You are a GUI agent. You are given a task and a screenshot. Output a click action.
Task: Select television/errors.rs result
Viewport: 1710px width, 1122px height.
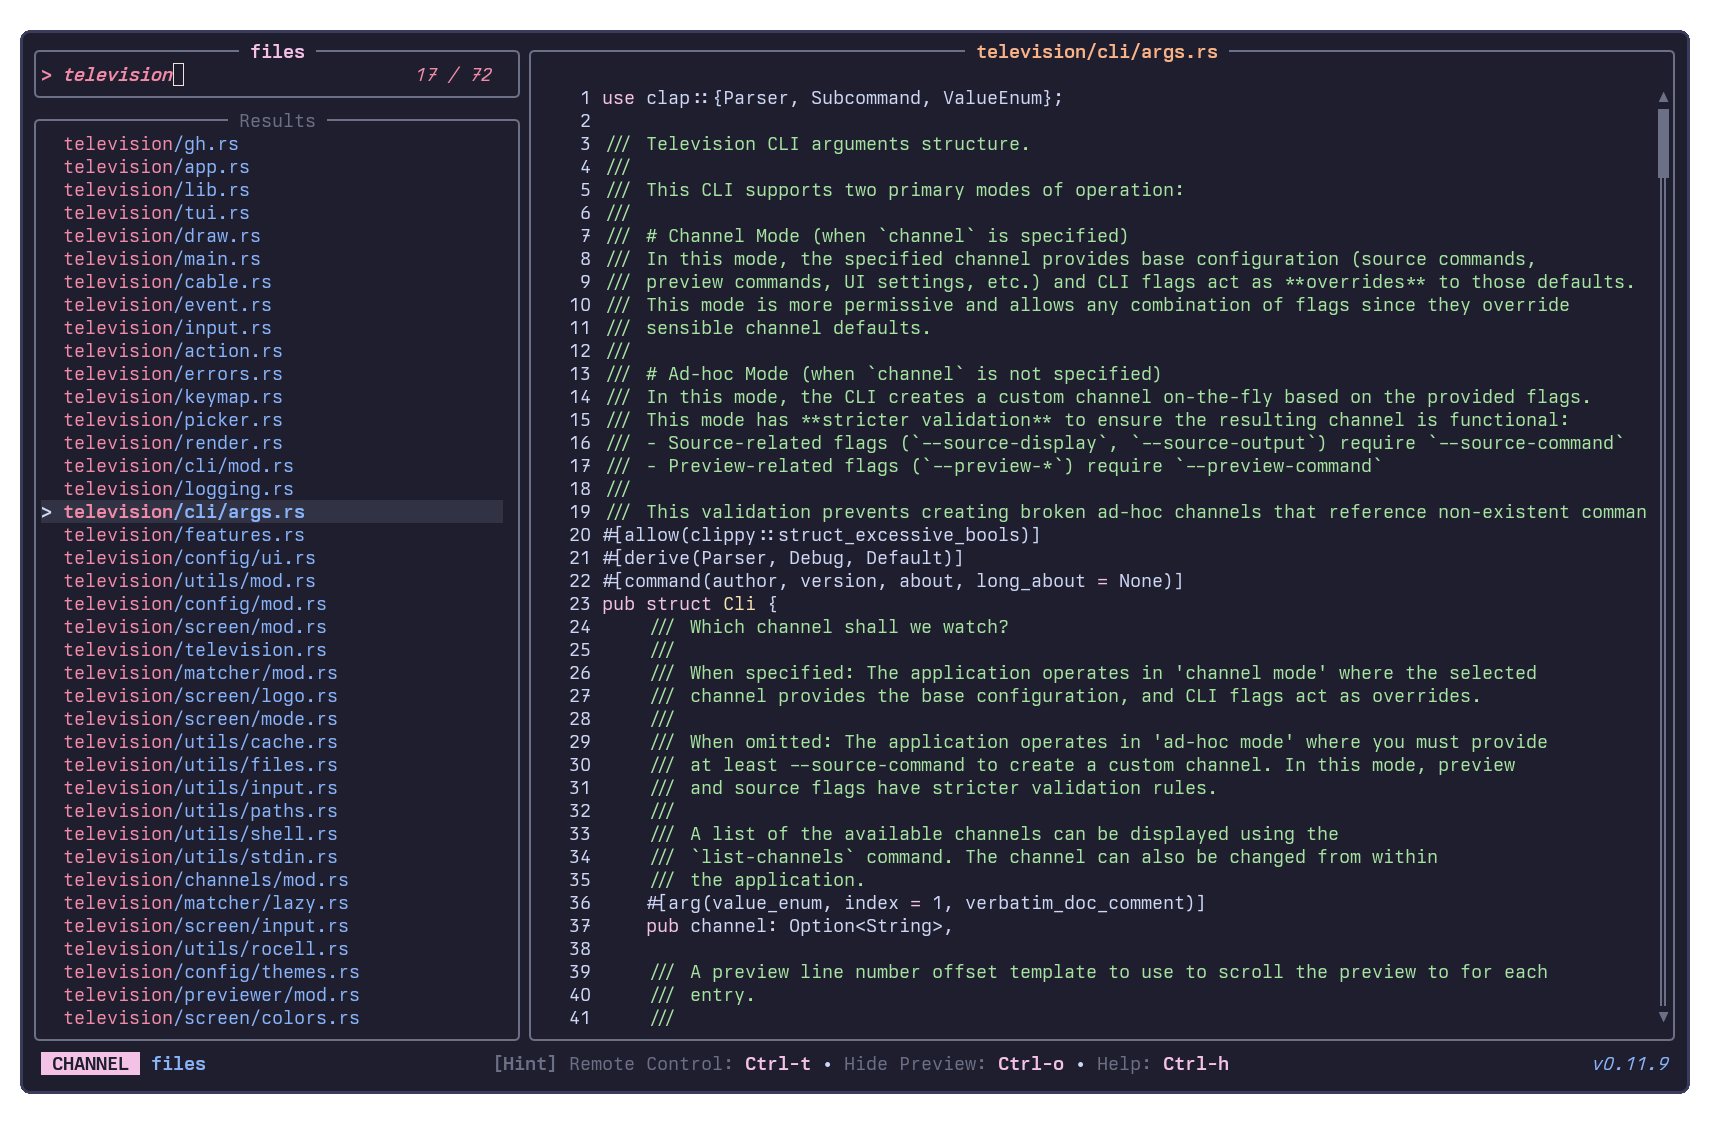(173, 374)
